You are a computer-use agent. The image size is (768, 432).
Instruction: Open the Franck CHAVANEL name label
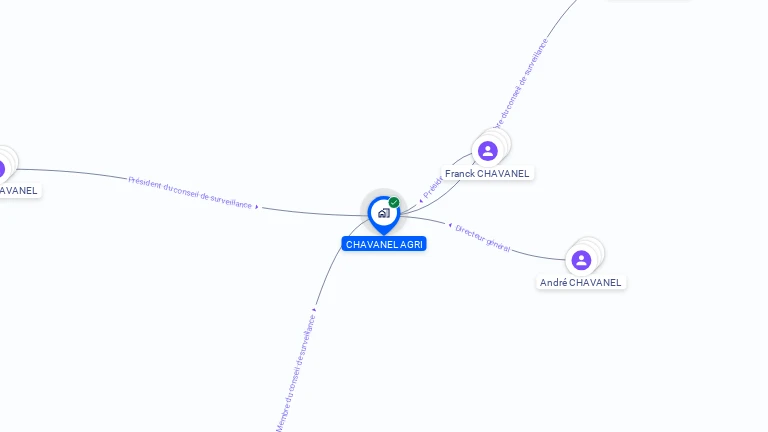(x=487, y=173)
